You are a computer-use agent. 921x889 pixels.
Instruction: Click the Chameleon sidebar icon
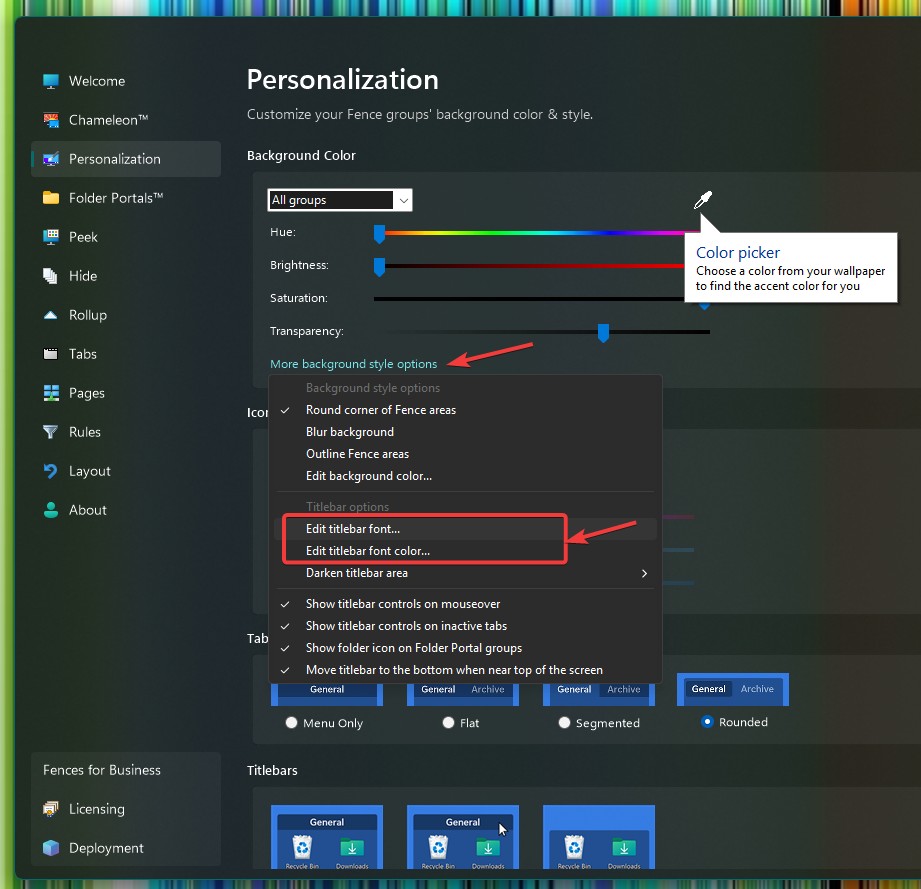(x=51, y=120)
